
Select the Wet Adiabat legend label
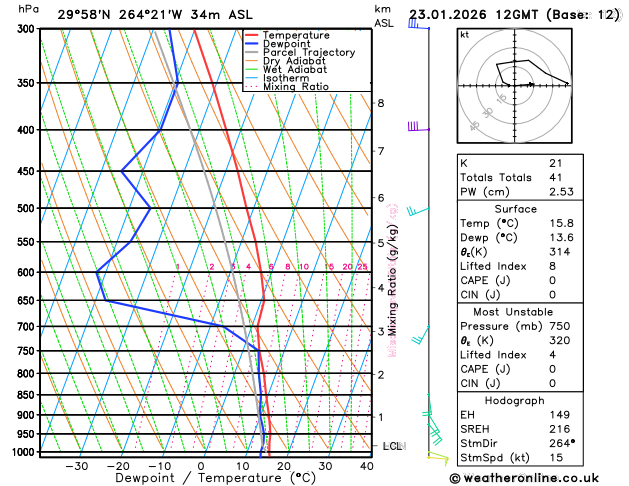tap(295, 69)
